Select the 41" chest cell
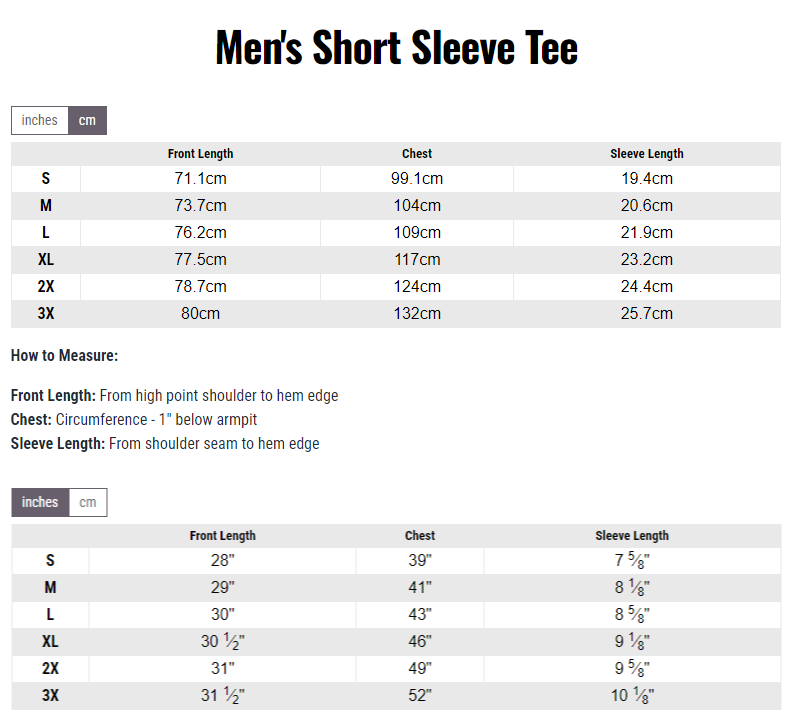Screen dimensions: 789x721 pyautogui.click(x=420, y=588)
